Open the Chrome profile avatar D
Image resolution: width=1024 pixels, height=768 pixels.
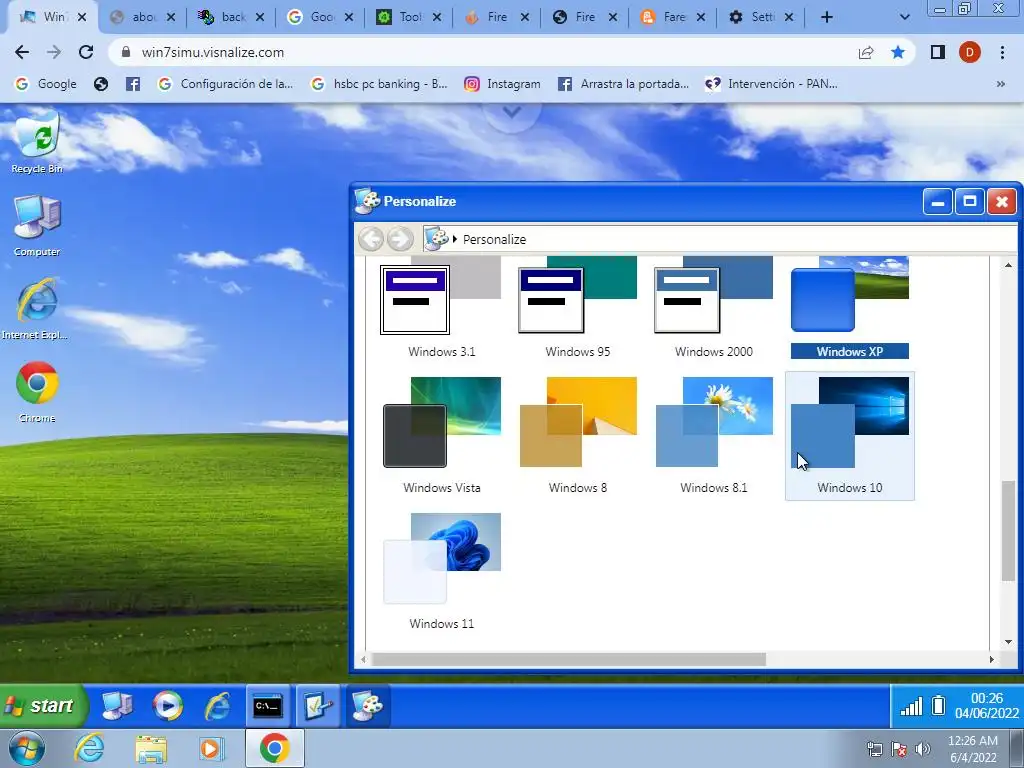(970, 52)
